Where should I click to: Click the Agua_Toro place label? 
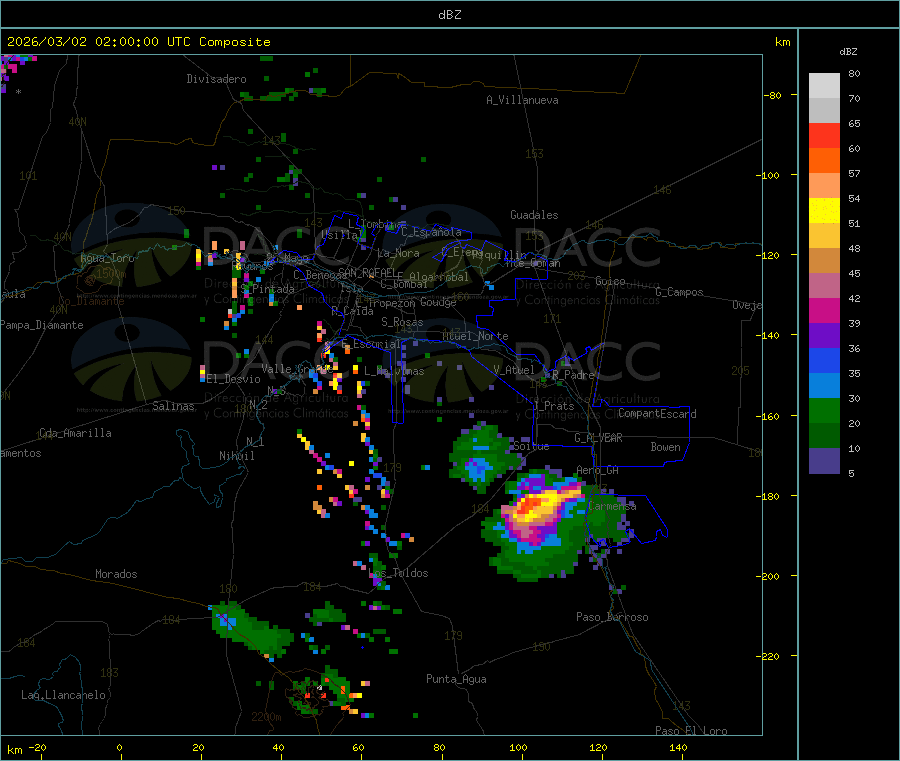pyautogui.click(x=107, y=258)
